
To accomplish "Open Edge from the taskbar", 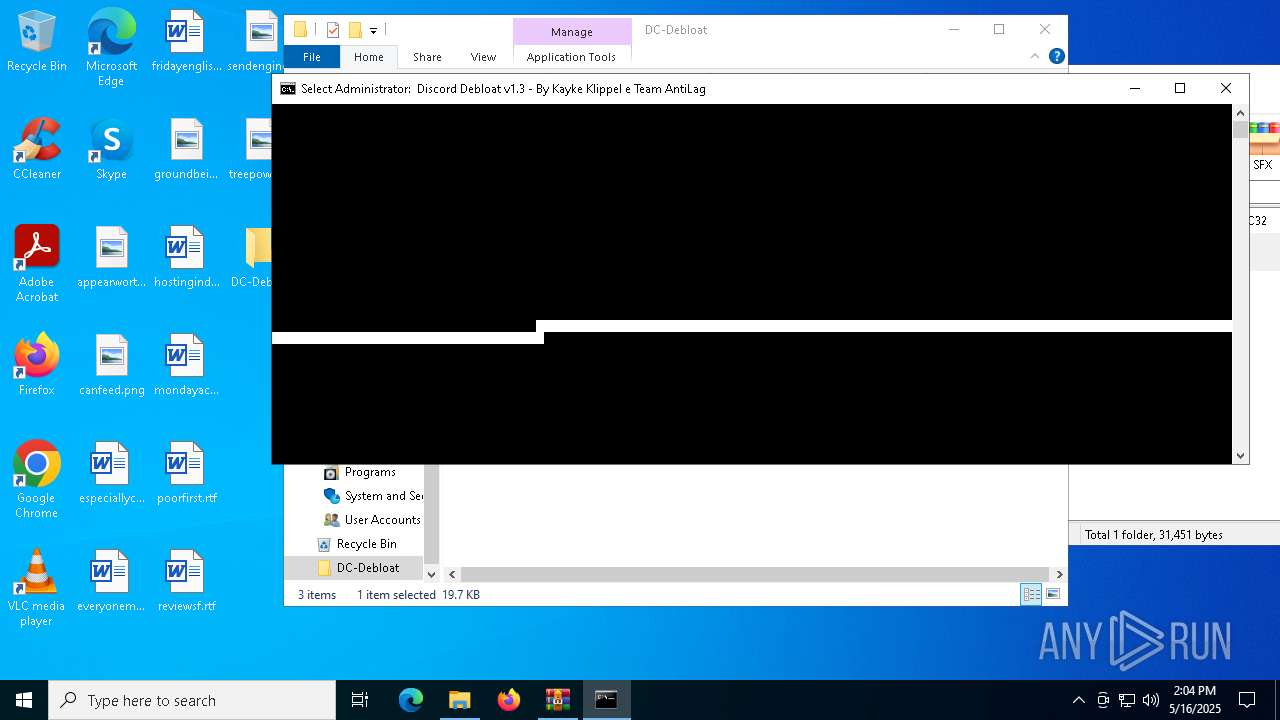I will coord(411,700).
